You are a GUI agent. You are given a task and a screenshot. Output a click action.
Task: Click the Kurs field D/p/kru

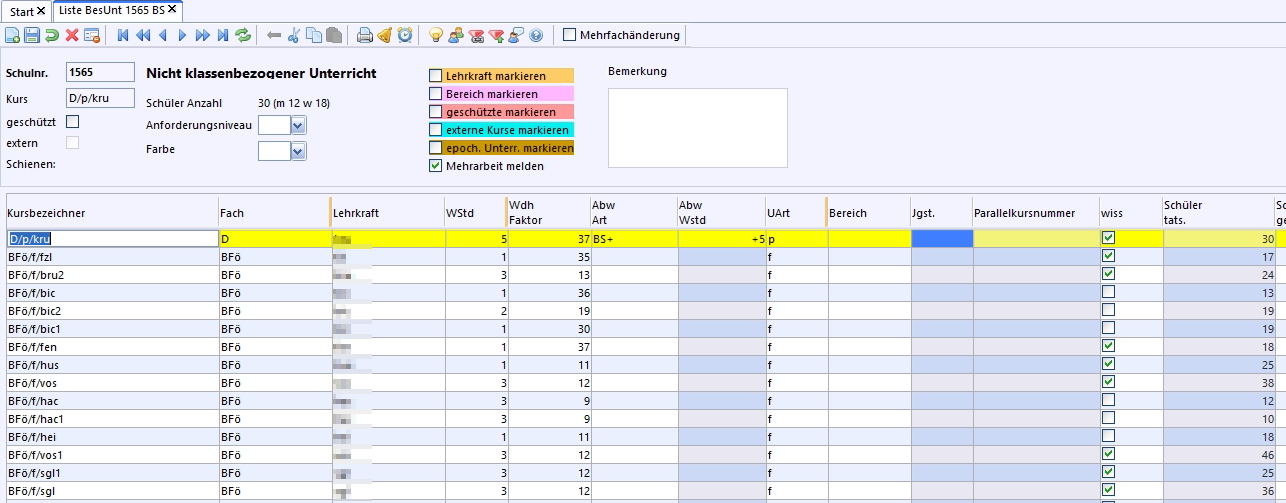(100, 98)
